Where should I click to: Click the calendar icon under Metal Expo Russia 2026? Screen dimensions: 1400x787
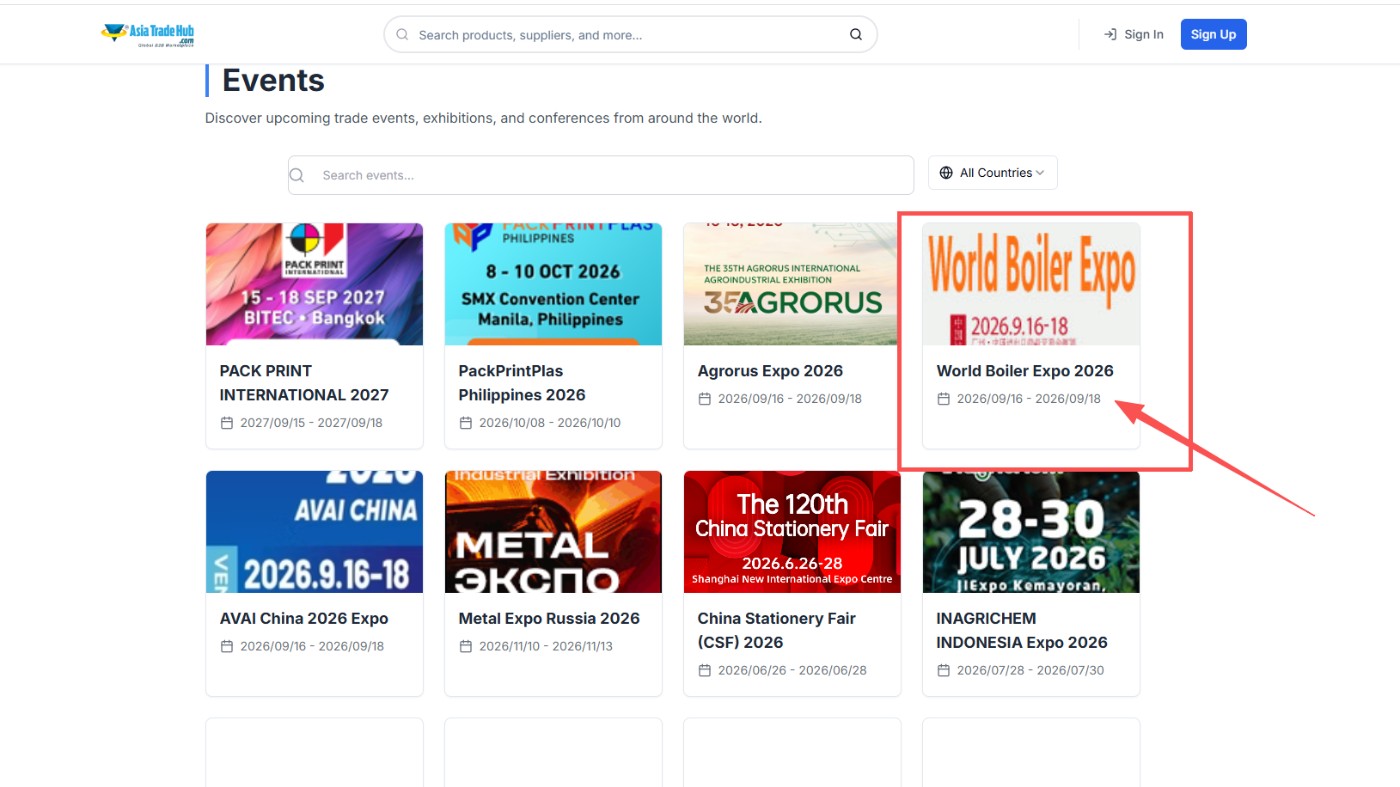click(466, 647)
